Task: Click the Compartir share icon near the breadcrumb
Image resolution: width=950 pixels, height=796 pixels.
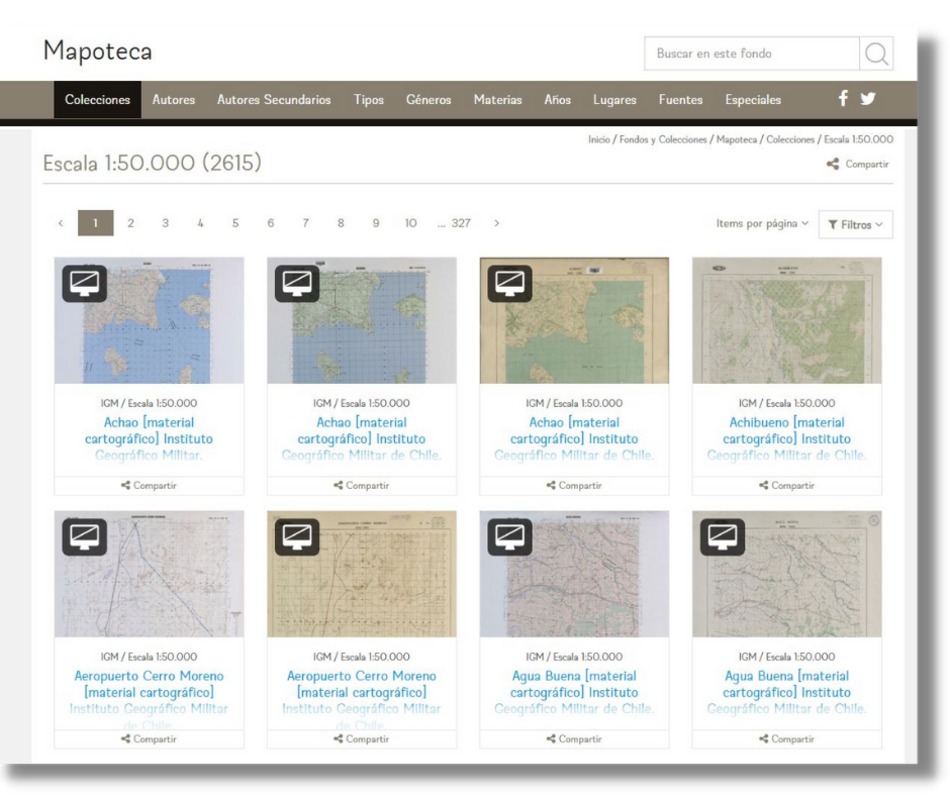Action: tap(833, 165)
